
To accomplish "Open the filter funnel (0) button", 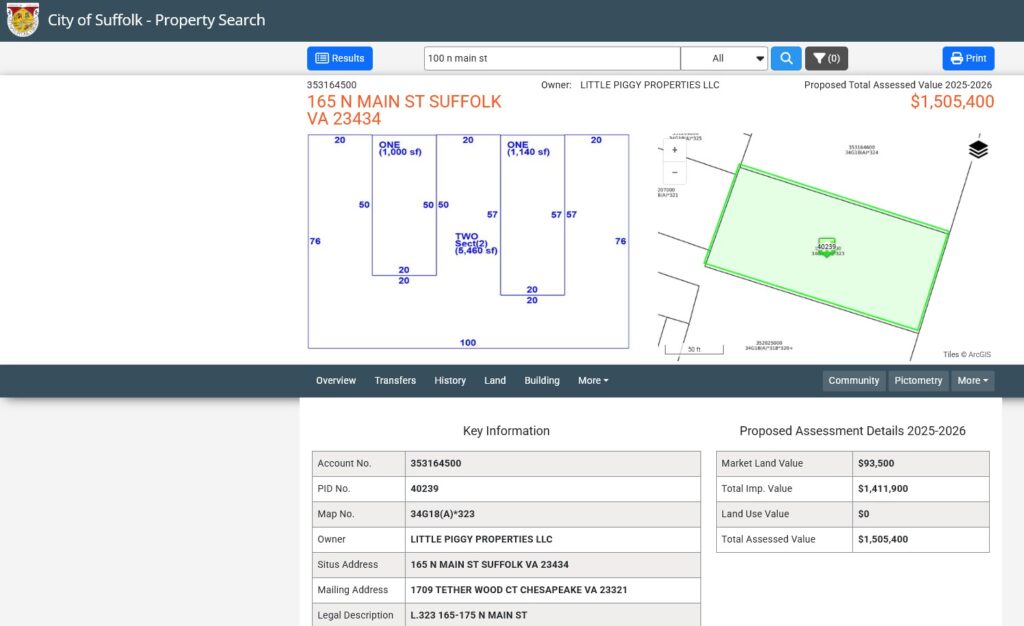I will 826,58.
